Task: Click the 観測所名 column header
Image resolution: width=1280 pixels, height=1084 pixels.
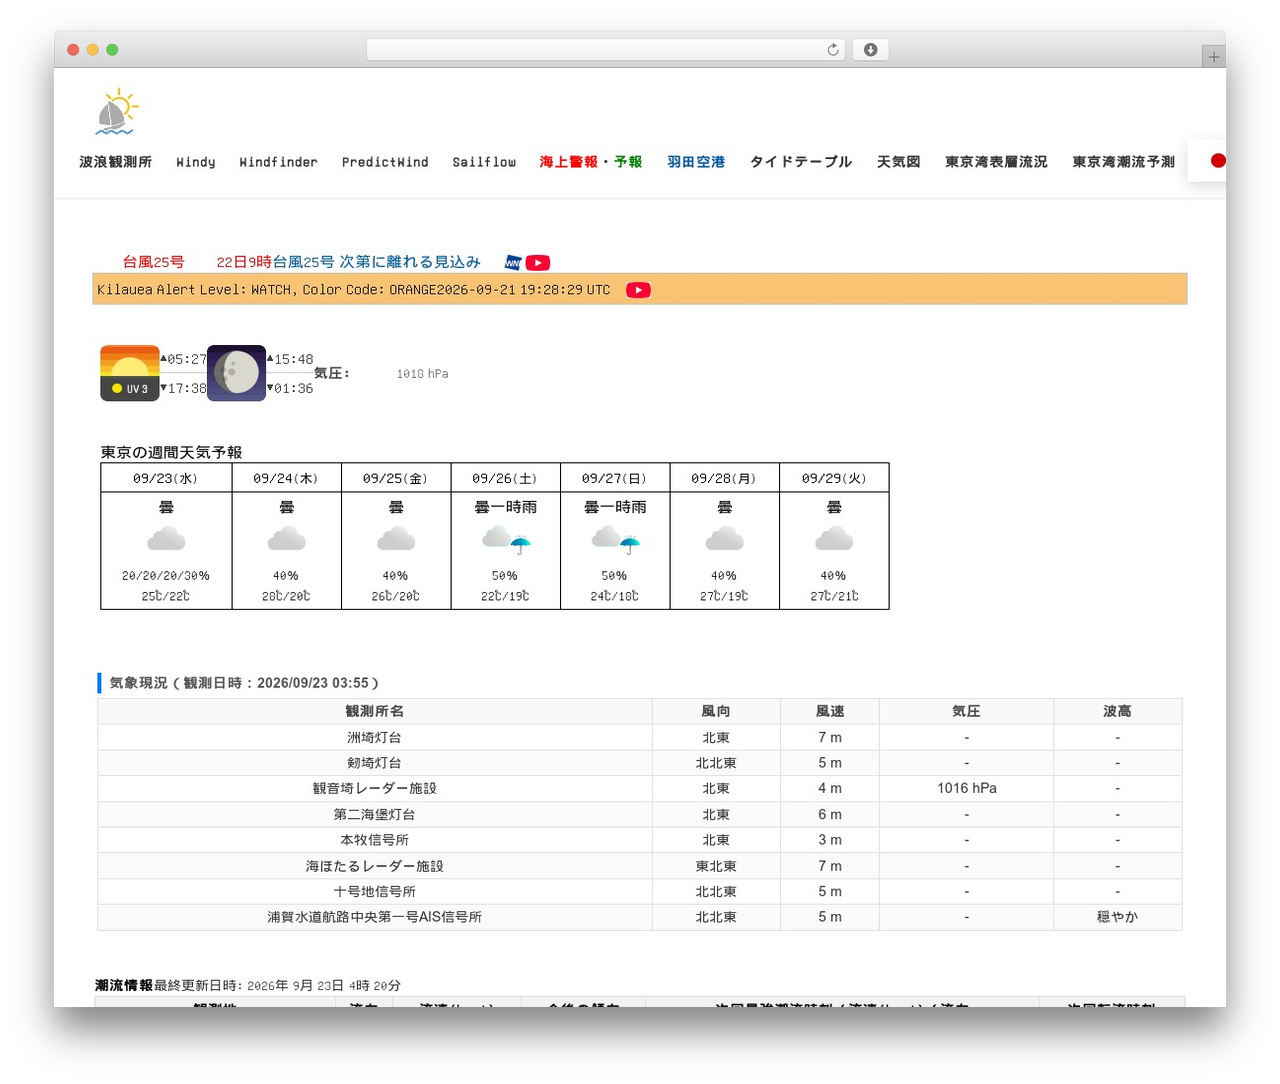Action: (x=375, y=711)
